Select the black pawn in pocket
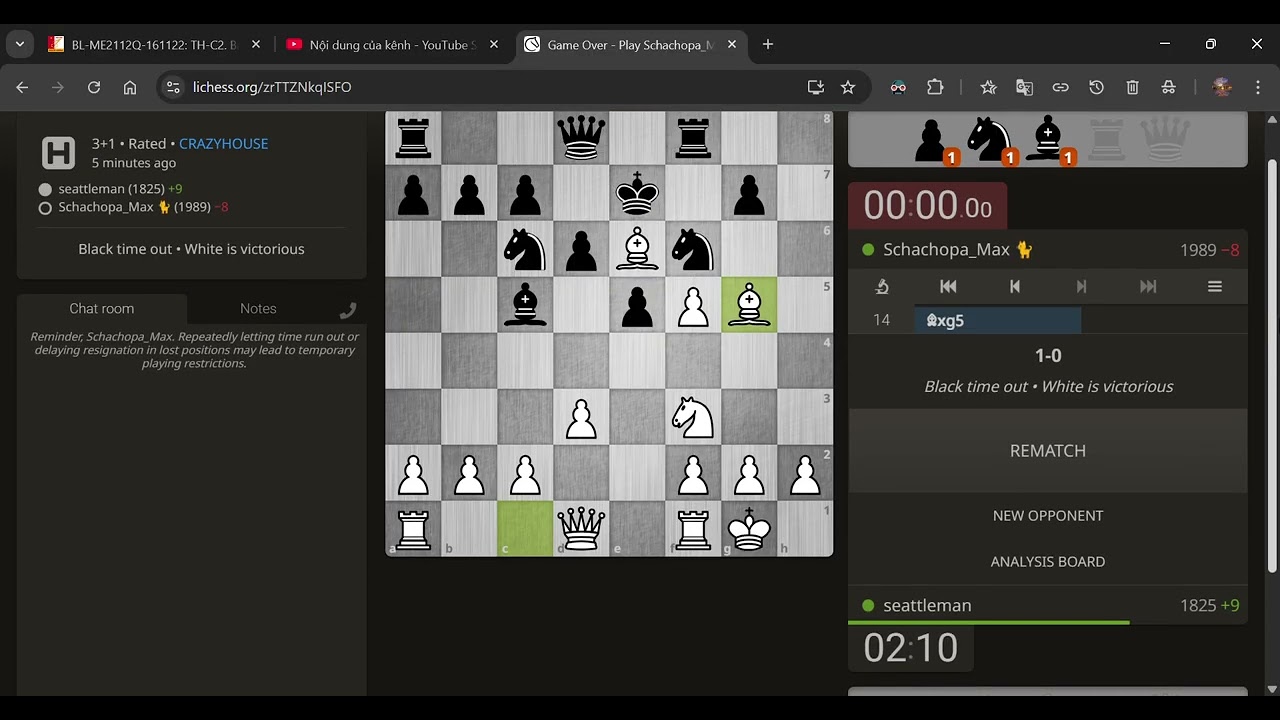Image resolution: width=1280 pixels, height=720 pixels. (x=932, y=141)
